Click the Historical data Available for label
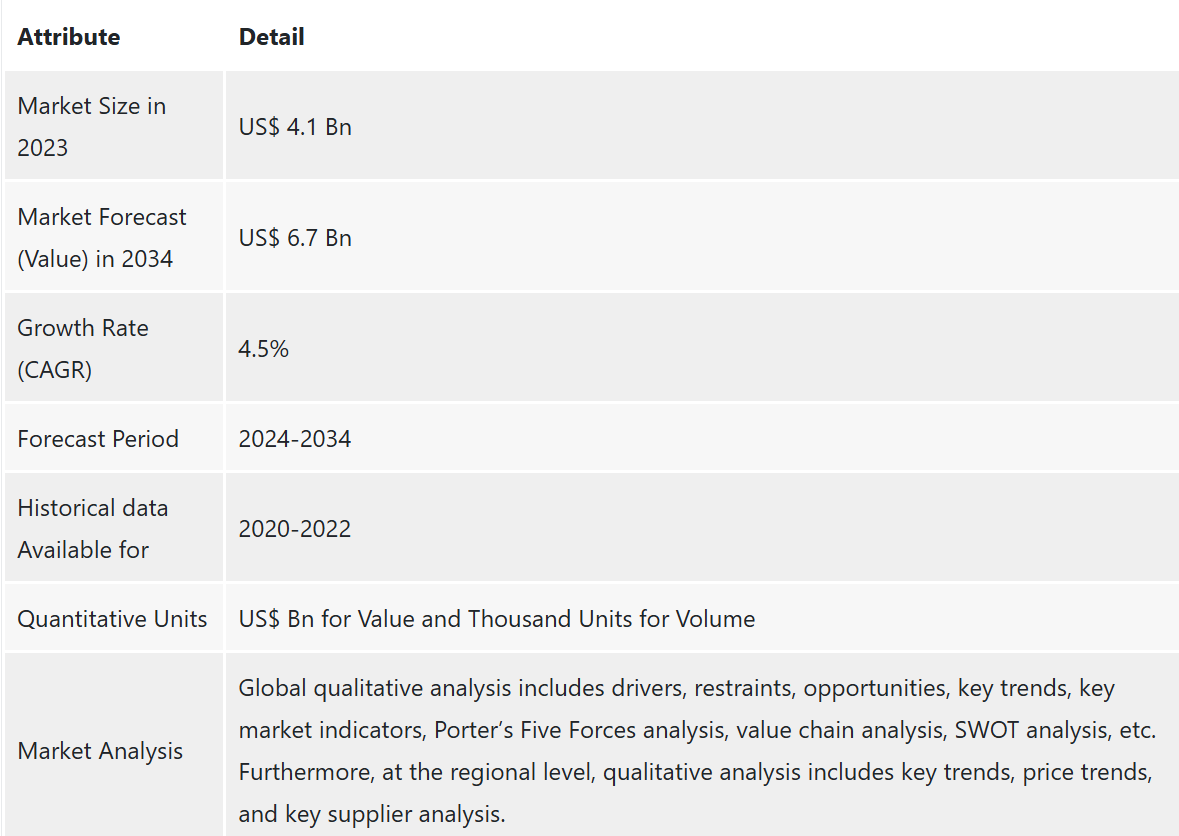Viewport: 1179px width, 836px height. click(x=92, y=529)
